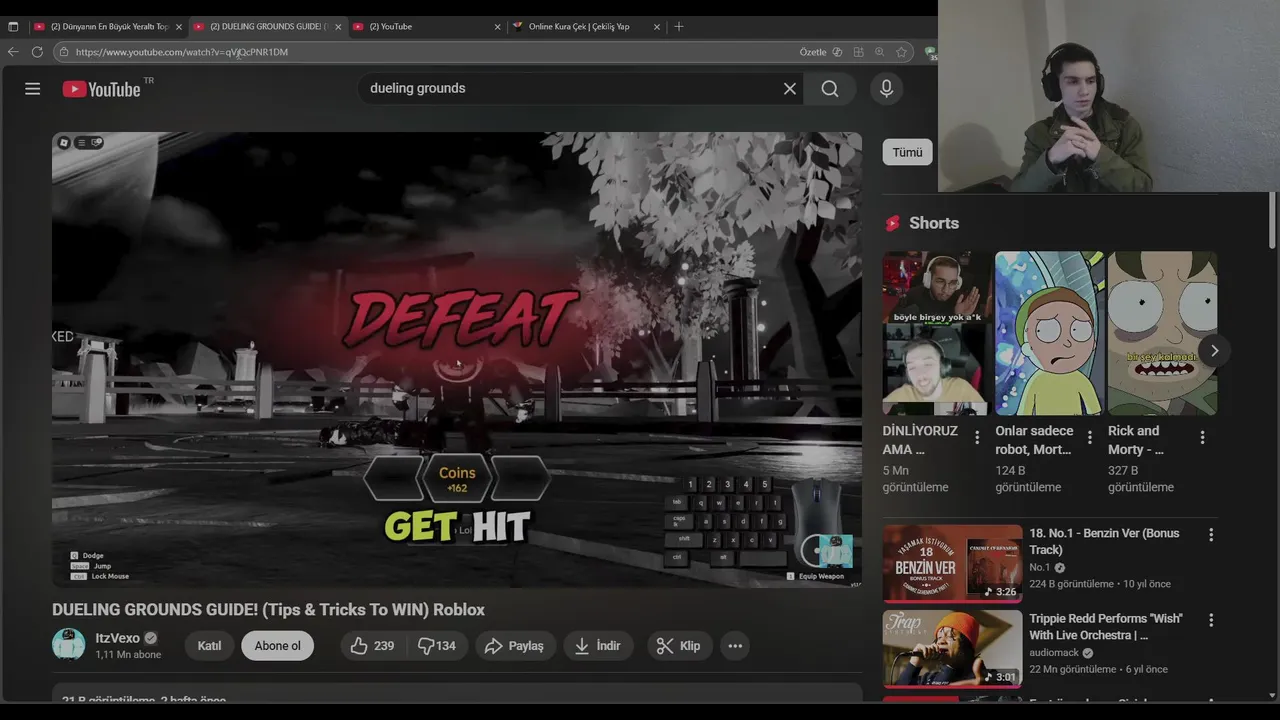Clear the search box text
1280x720 pixels.
[790, 89]
